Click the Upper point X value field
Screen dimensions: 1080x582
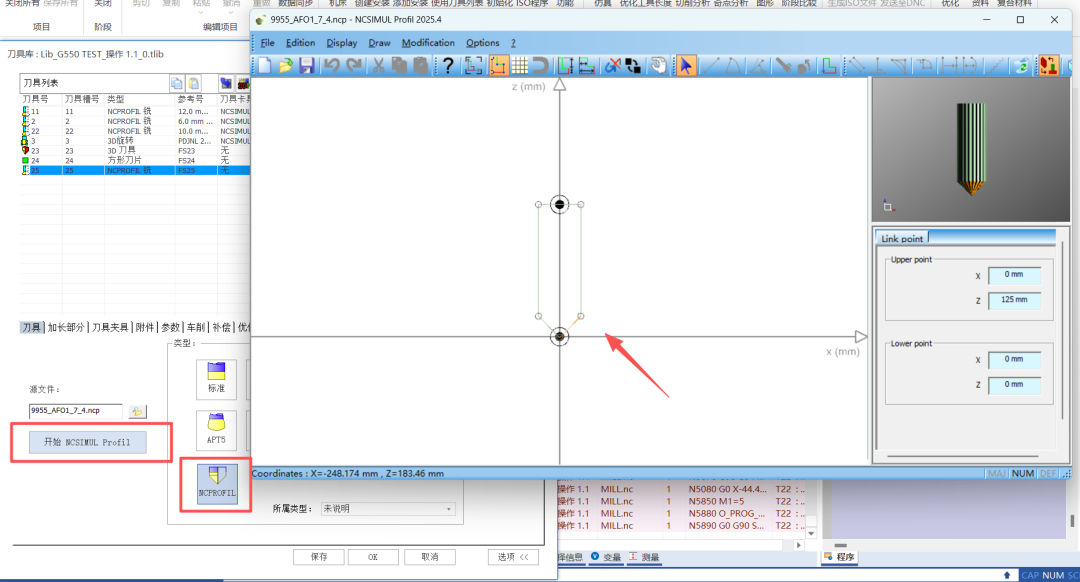coord(1014,275)
